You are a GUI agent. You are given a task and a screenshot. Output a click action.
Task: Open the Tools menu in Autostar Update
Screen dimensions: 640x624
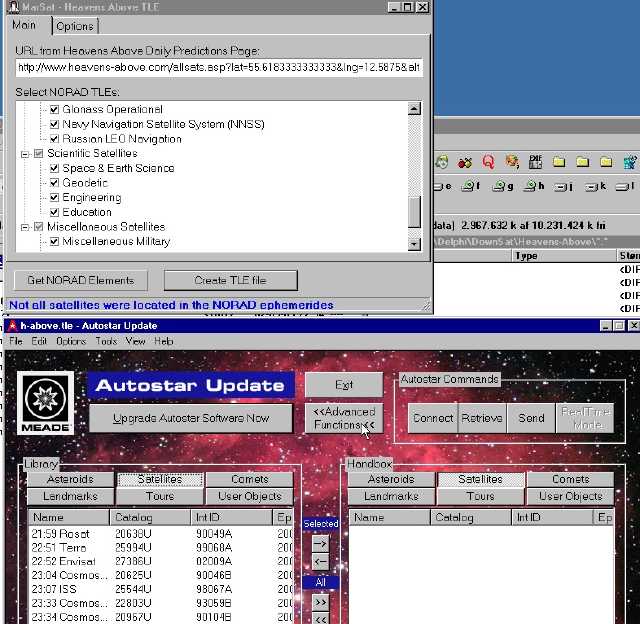coord(106,341)
